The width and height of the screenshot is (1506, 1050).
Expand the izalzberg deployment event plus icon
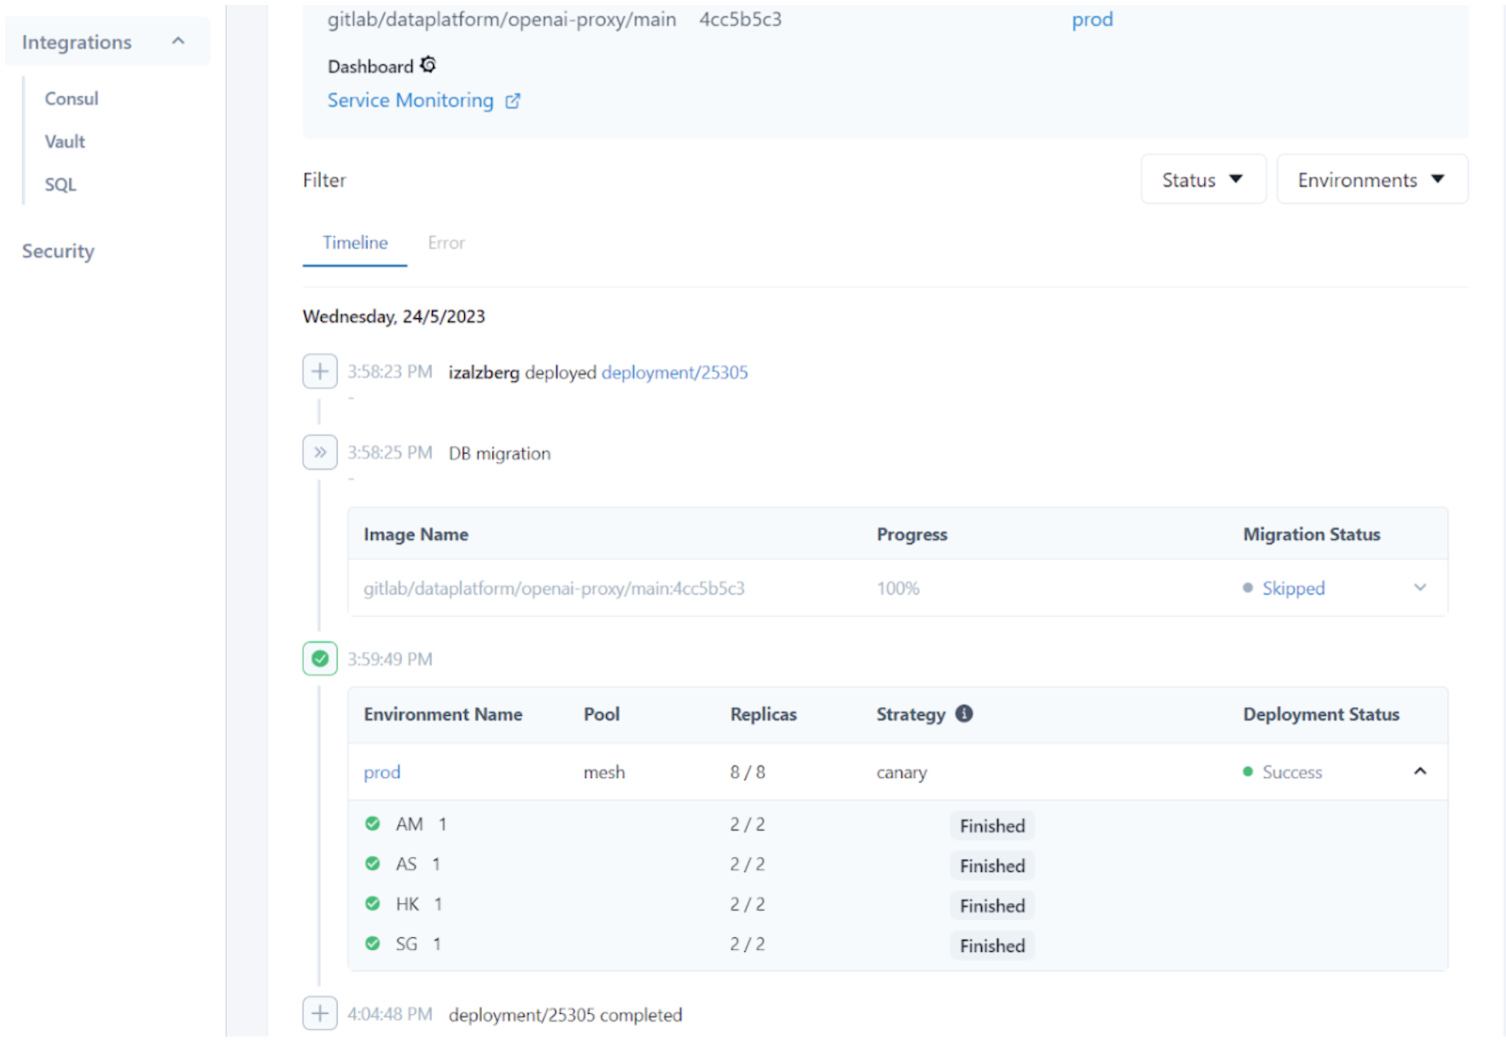pos(319,370)
